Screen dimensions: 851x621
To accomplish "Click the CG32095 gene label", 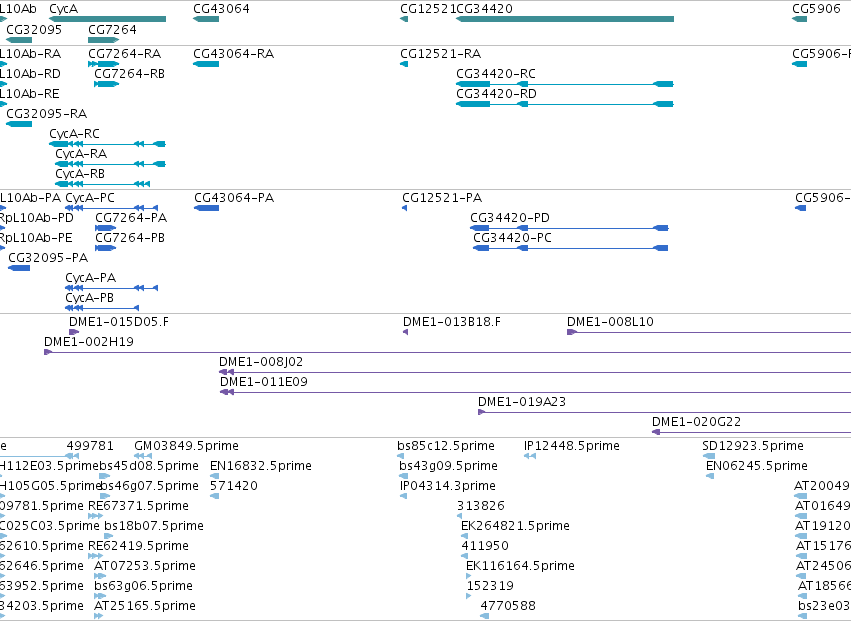I will click(34, 29).
